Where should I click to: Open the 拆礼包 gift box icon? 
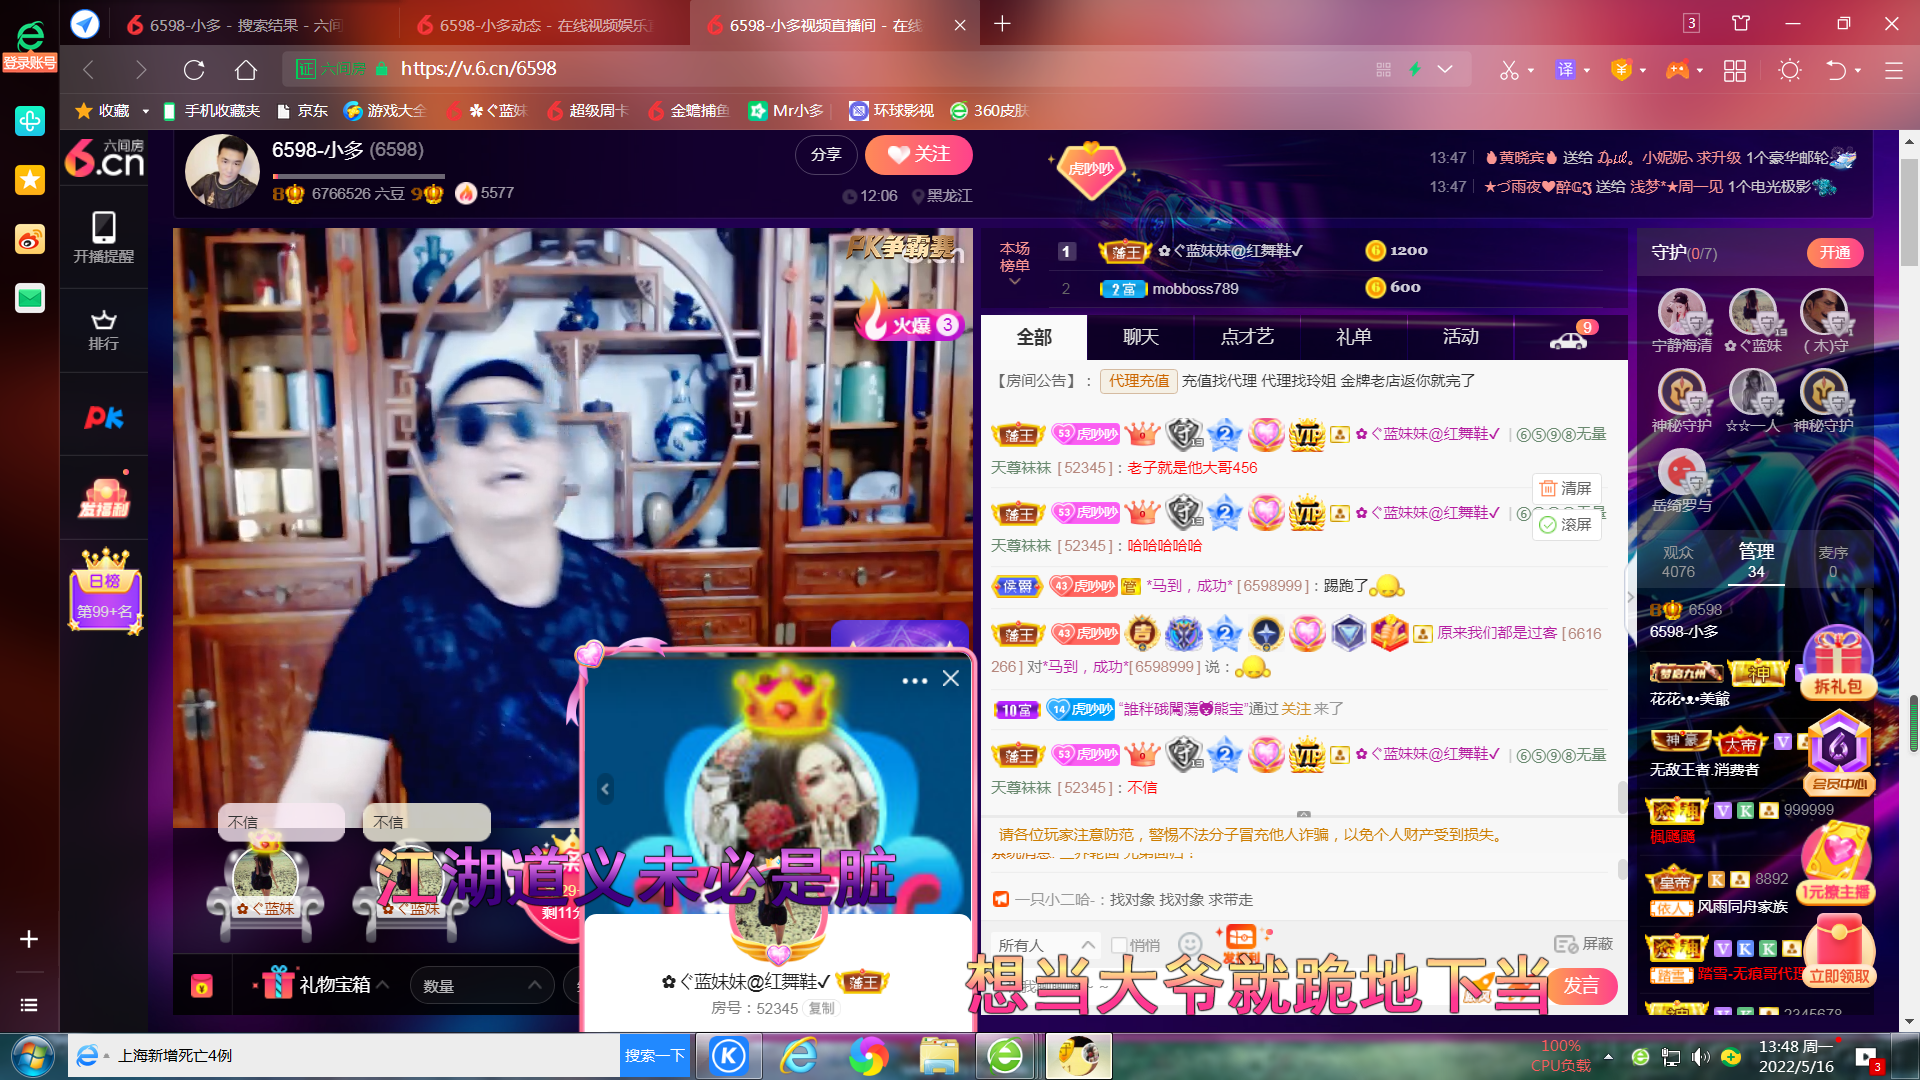click(1838, 661)
